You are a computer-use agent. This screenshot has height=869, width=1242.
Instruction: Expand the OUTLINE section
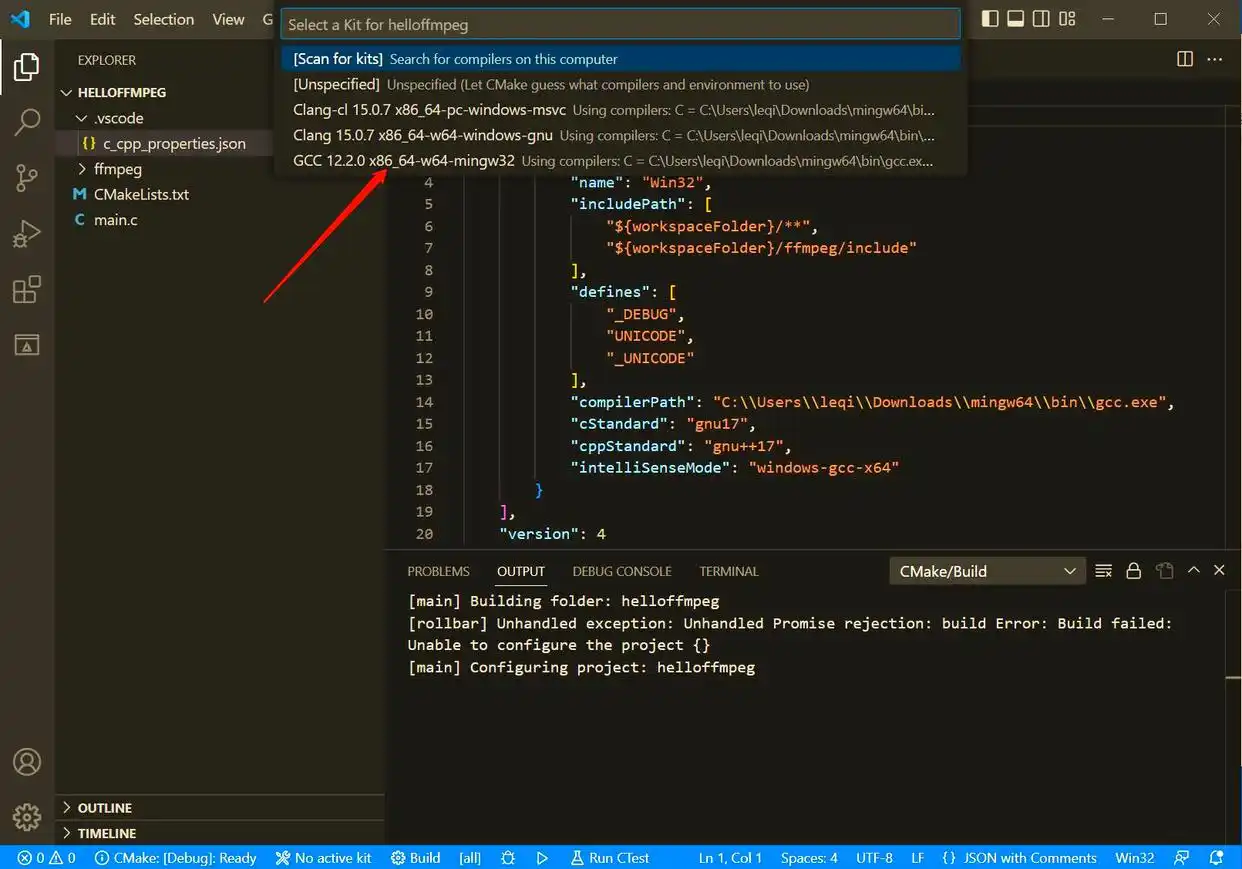click(x=104, y=808)
